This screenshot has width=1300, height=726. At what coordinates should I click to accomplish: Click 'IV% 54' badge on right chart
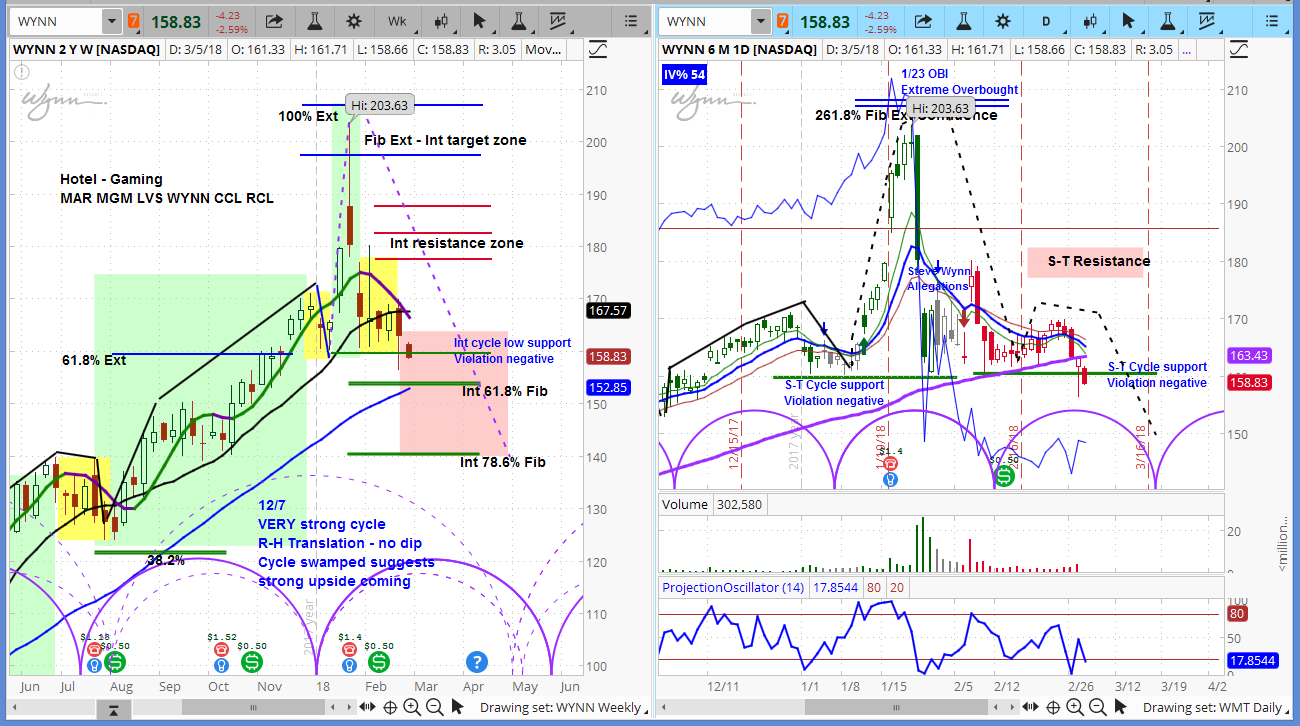click(686, 74)
